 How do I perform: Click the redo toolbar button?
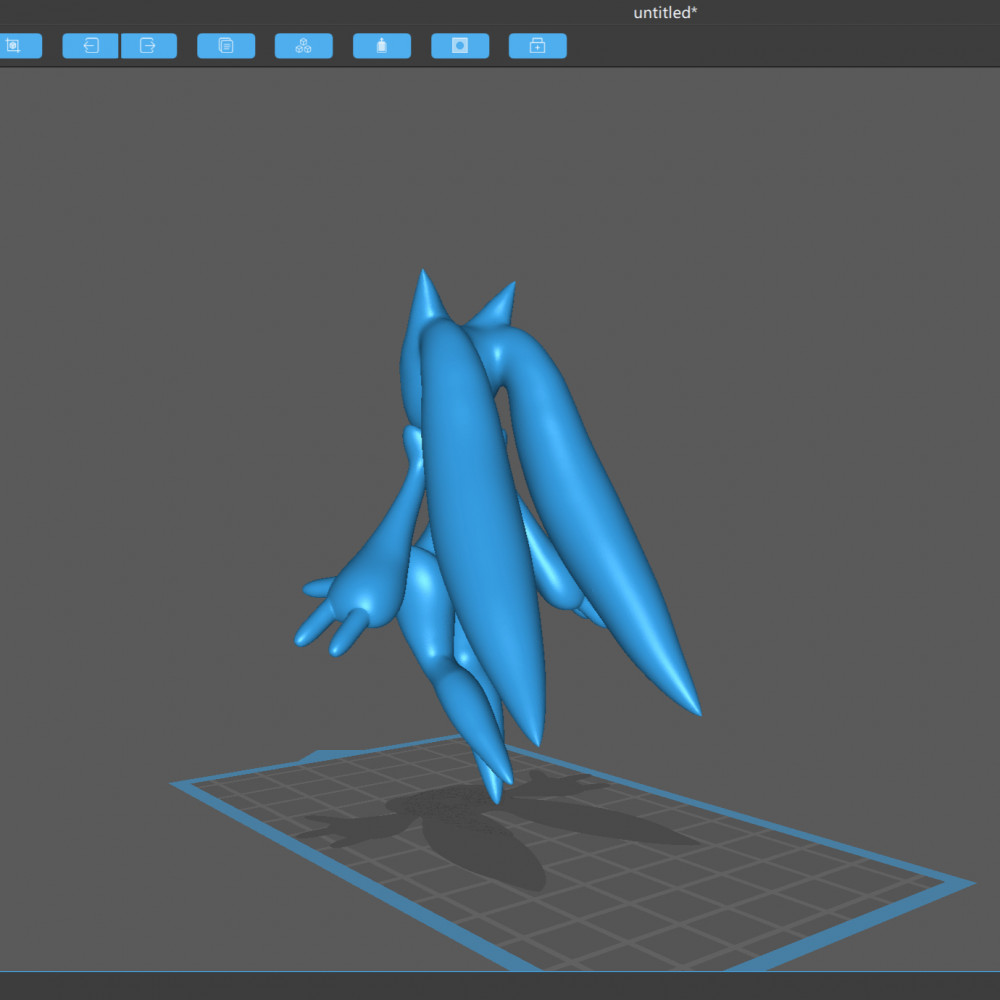point(149,46)
